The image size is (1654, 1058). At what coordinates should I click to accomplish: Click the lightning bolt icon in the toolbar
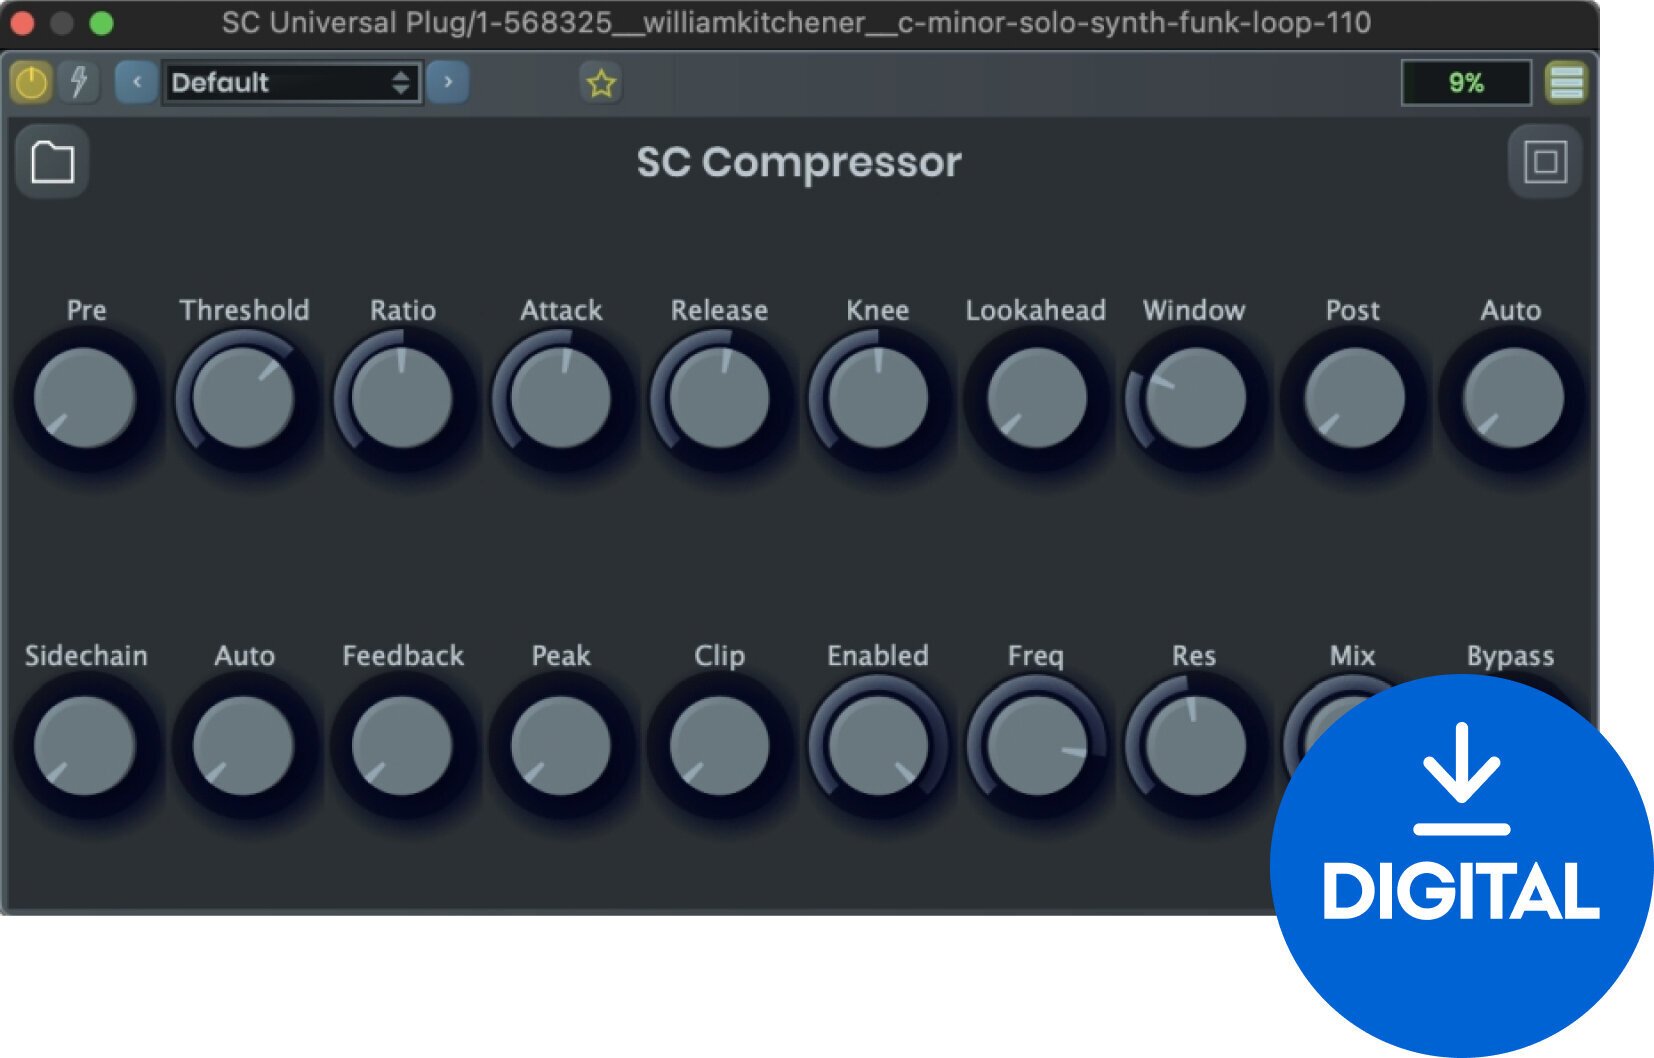pyautogui.click(x=78, y=83)
